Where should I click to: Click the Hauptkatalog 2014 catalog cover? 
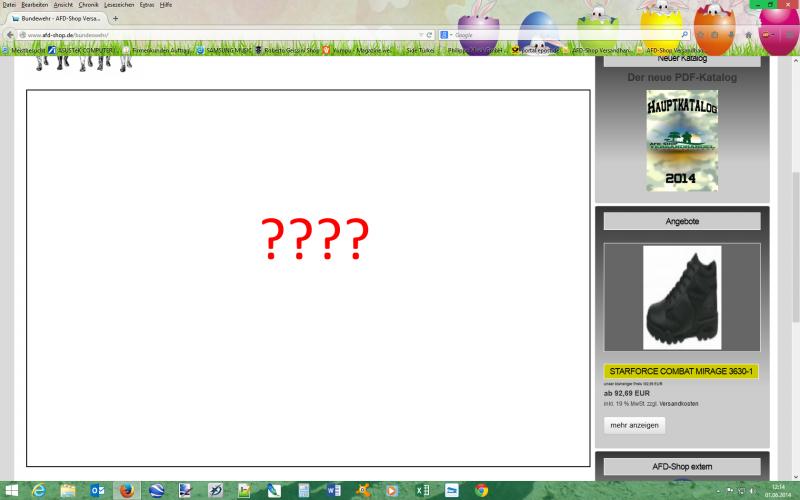(x=681, y=140)
